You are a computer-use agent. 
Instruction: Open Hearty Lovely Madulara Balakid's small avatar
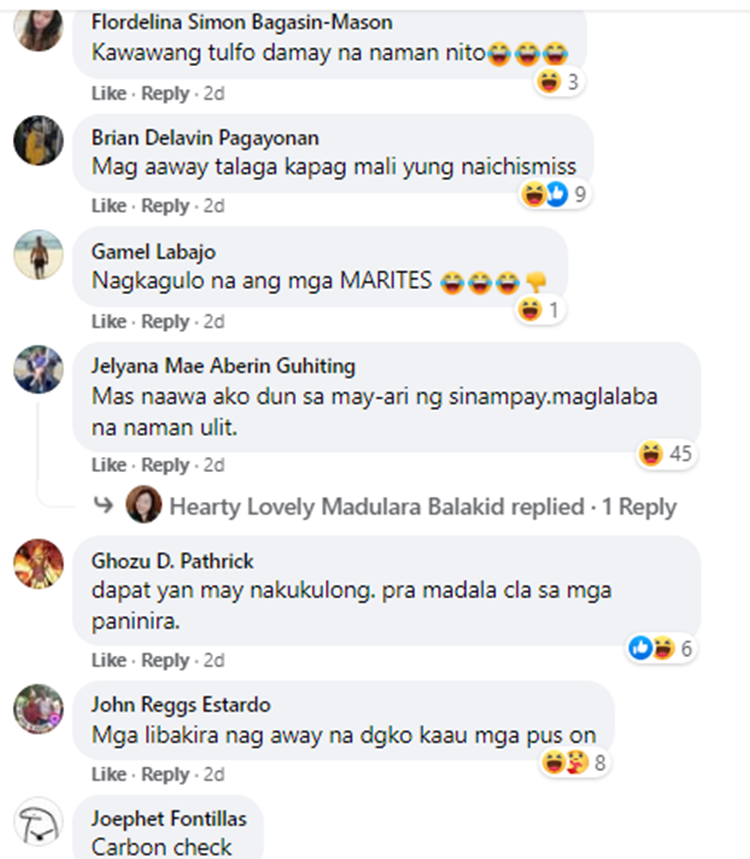144,505
